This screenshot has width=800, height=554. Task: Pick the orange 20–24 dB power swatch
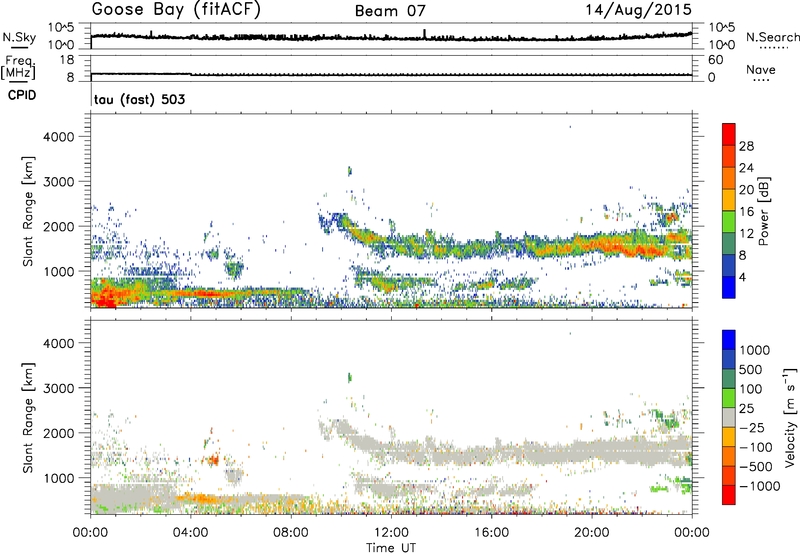729,178
